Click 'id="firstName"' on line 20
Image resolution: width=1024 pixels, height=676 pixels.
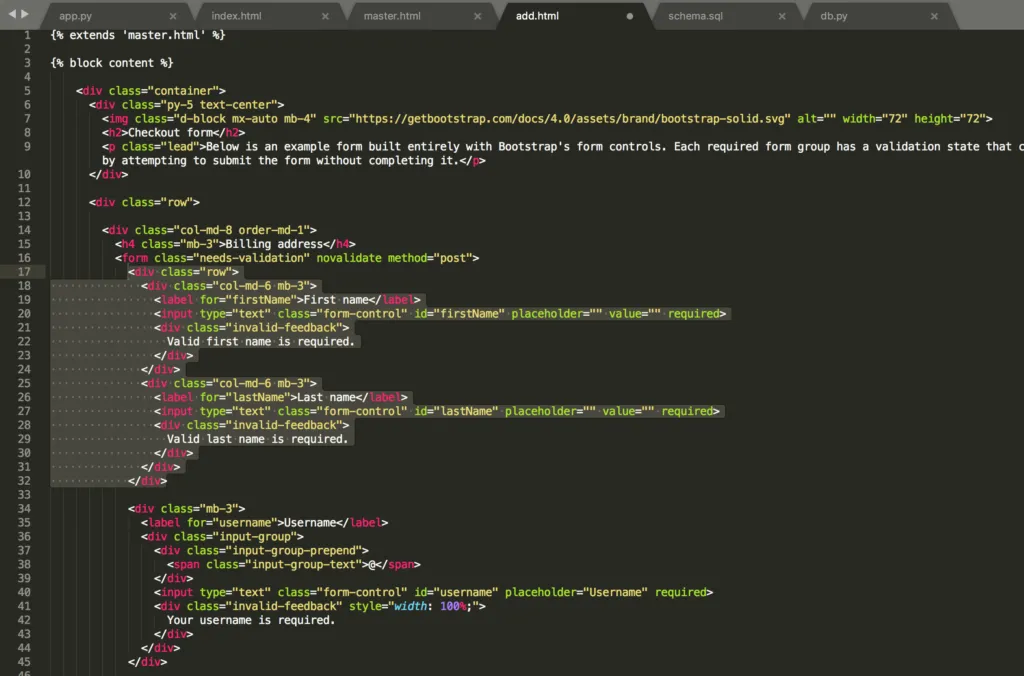pos(459,314)
